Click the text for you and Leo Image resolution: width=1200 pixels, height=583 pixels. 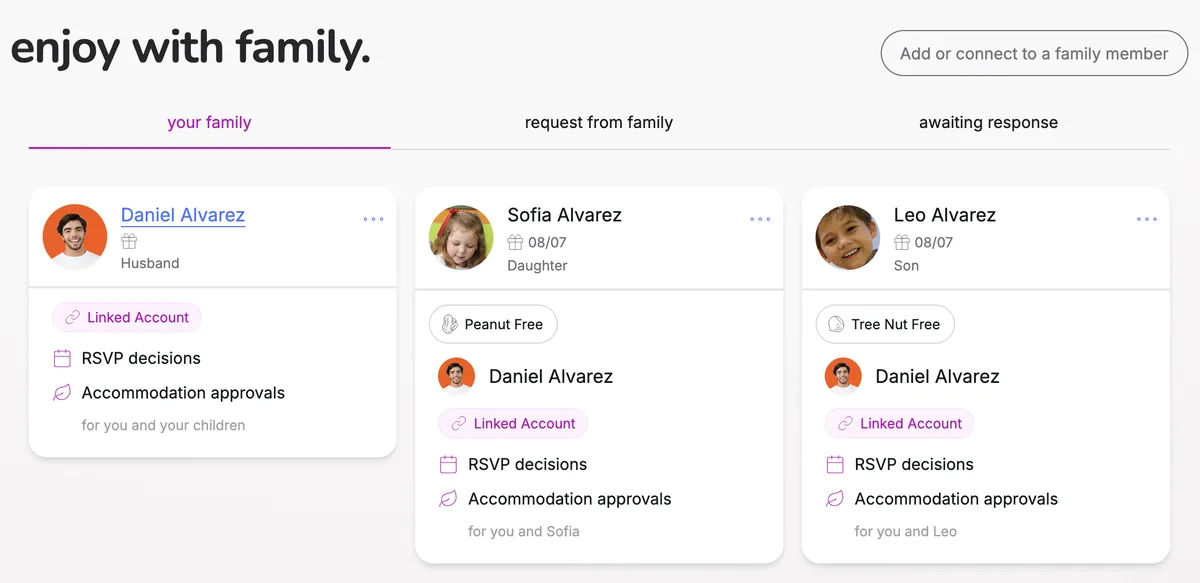[906, 531]
